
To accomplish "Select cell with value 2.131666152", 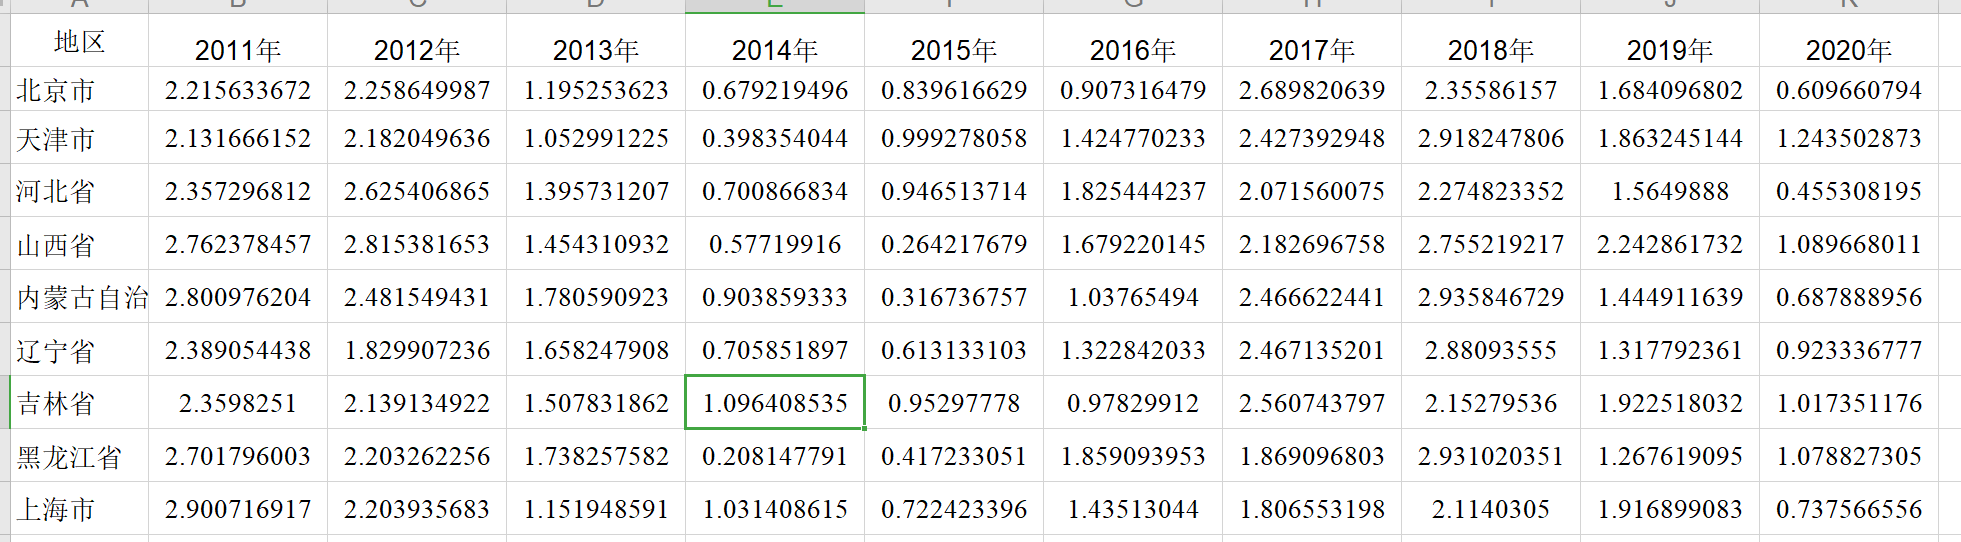I will point(238,138).
